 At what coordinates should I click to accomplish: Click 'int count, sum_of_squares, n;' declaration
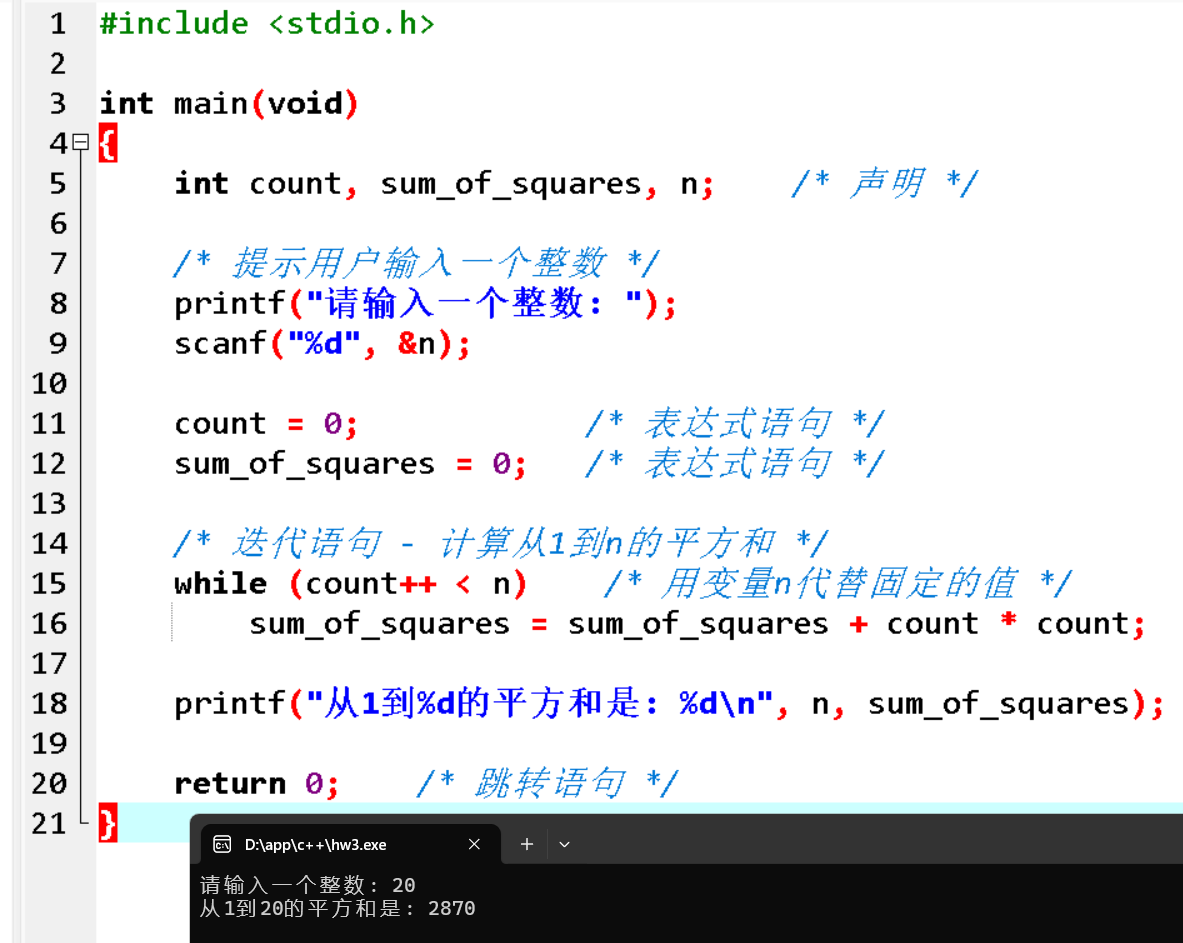pyautogui.click(x=444, y=184)
